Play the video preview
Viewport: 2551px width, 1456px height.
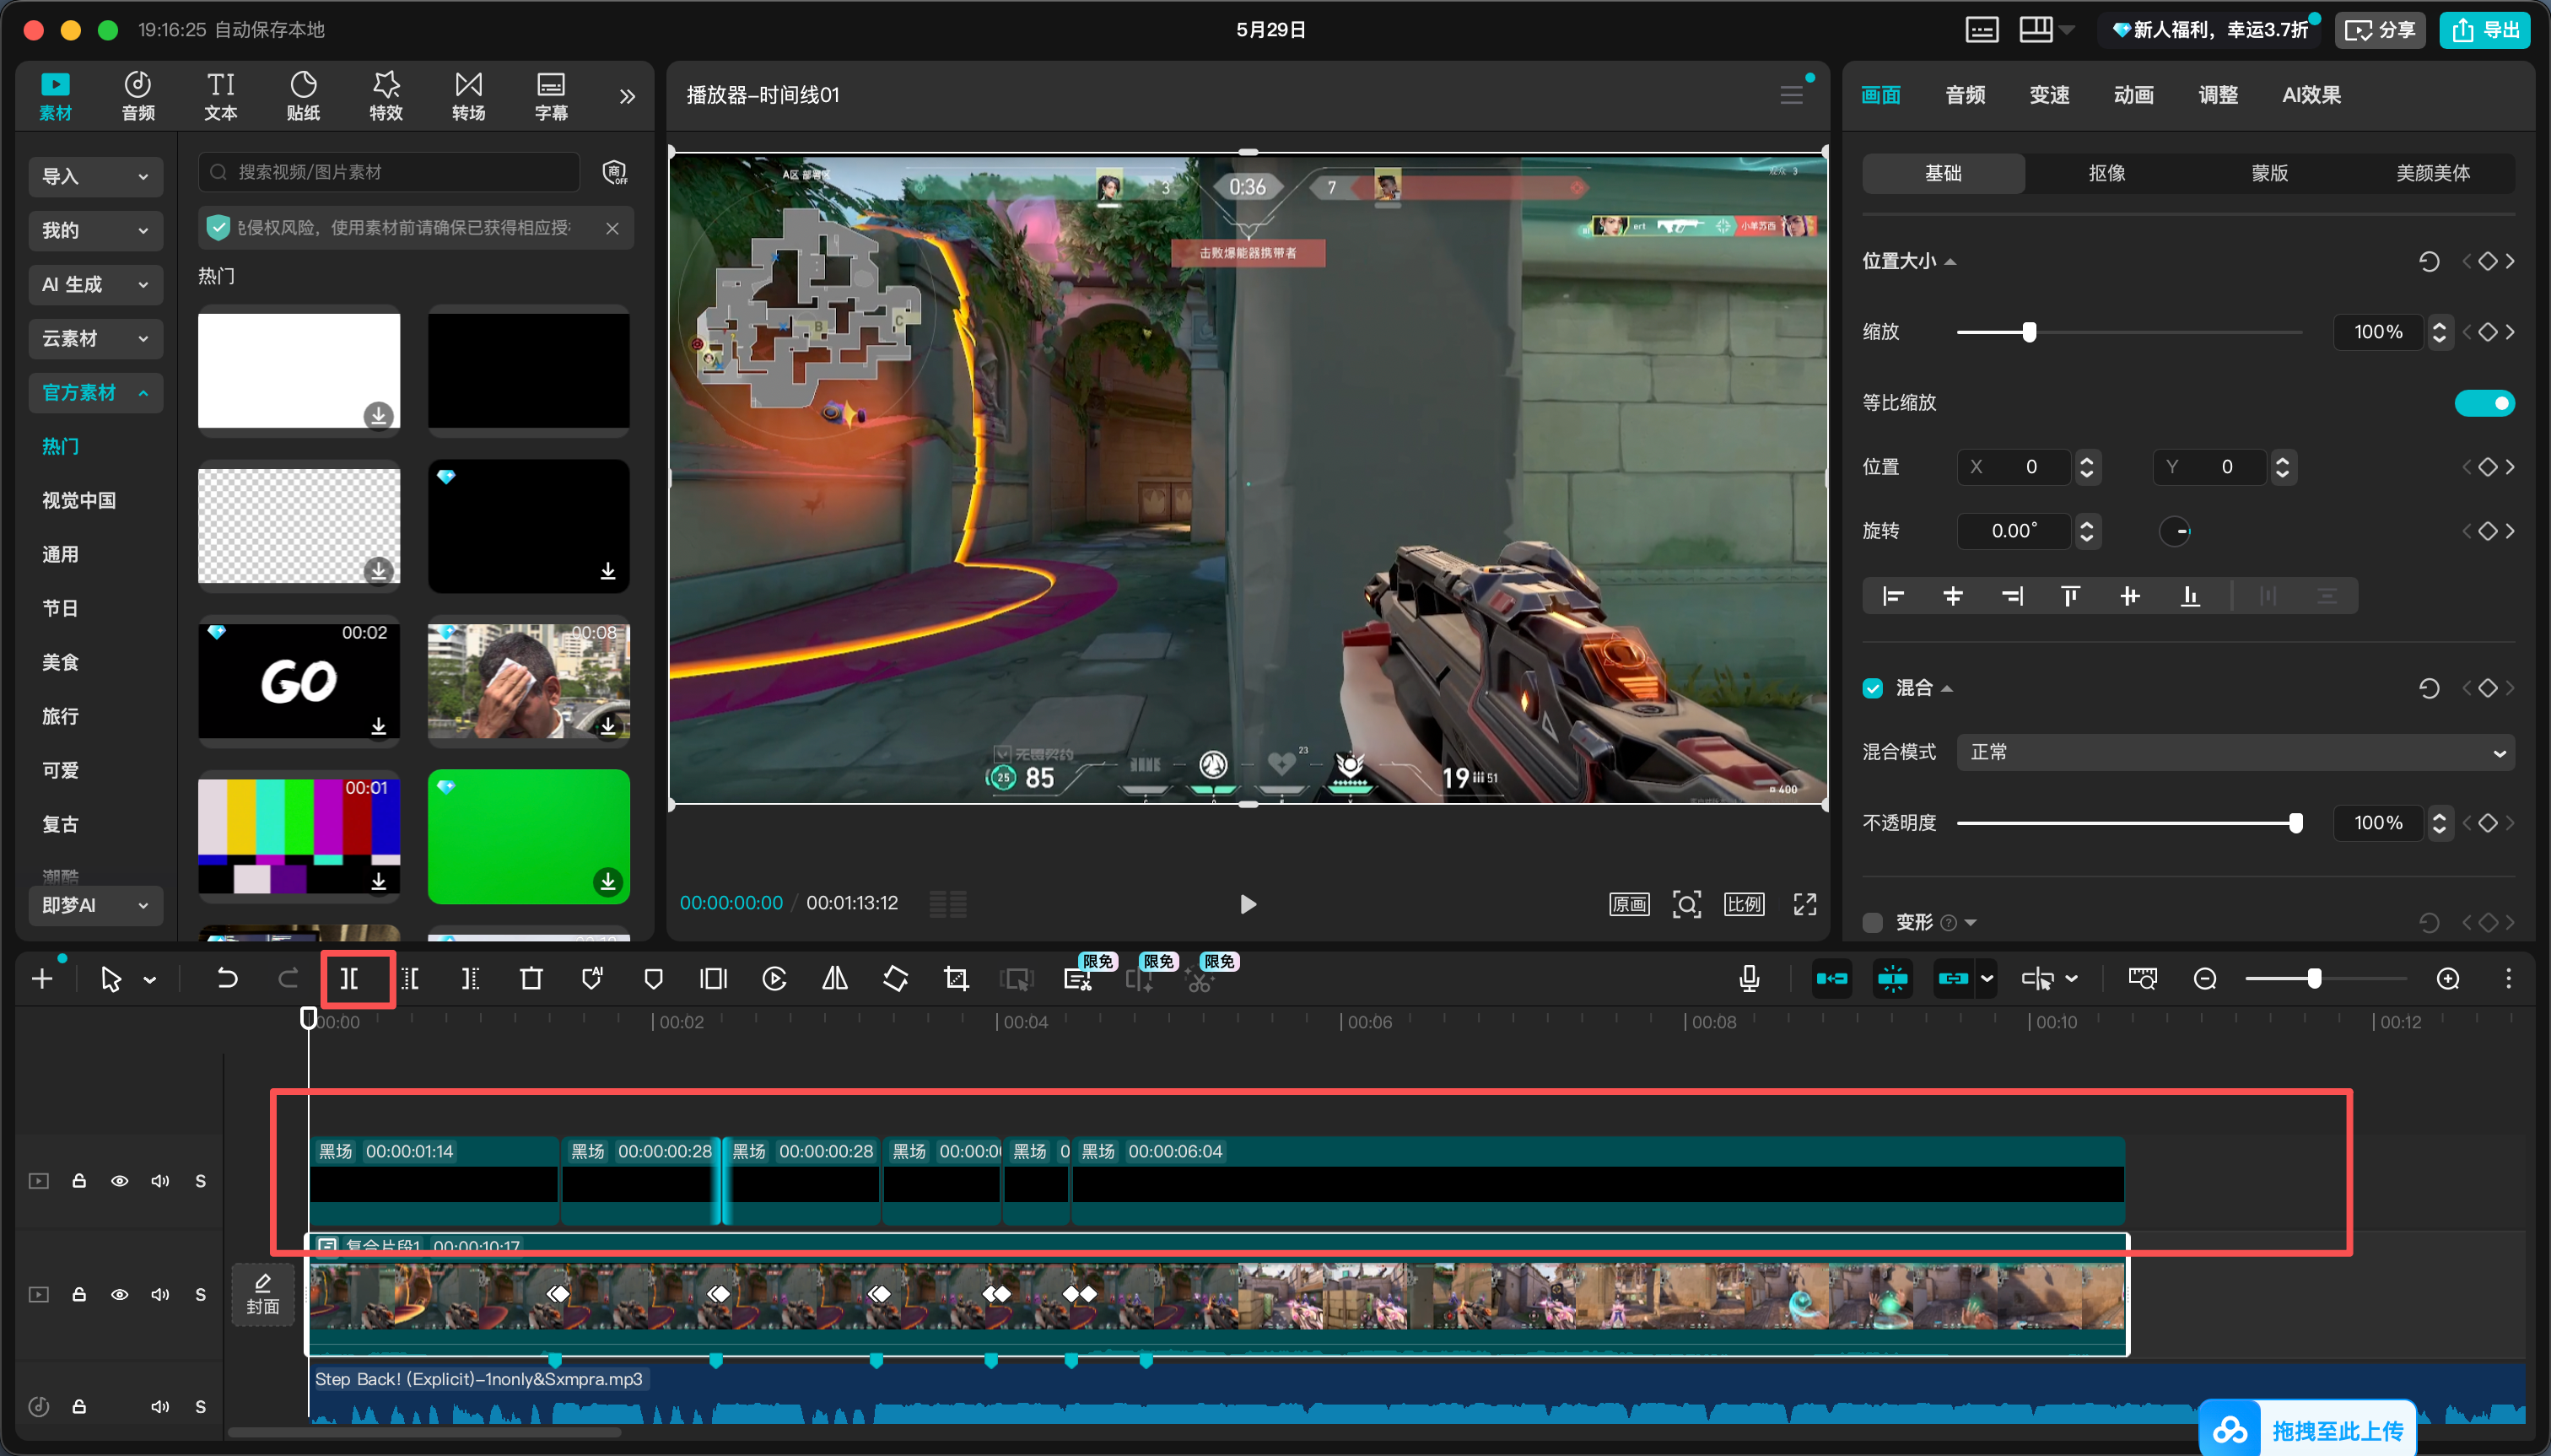point(1248,904)
